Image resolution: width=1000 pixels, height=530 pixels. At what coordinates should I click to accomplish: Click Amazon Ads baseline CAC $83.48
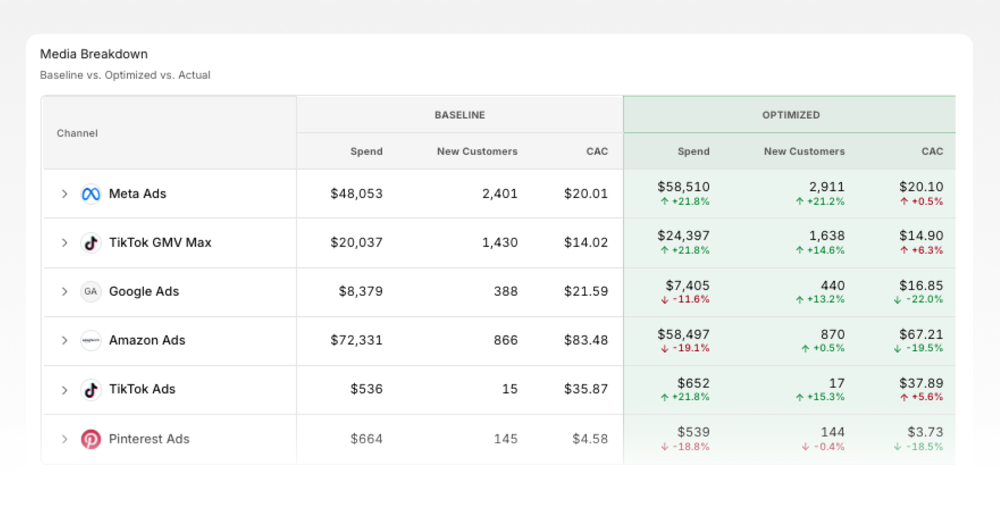coord(585,341)
